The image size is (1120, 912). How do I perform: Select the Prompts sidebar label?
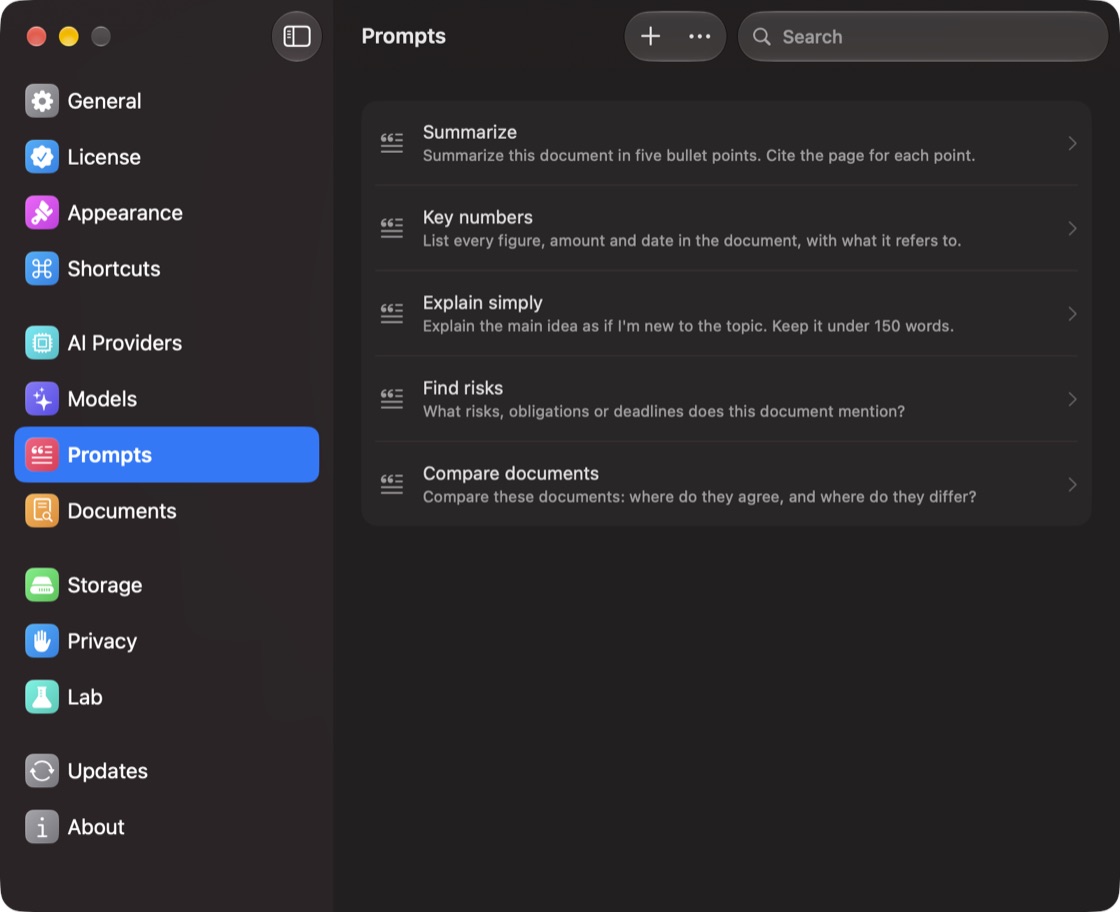(109, 455)
